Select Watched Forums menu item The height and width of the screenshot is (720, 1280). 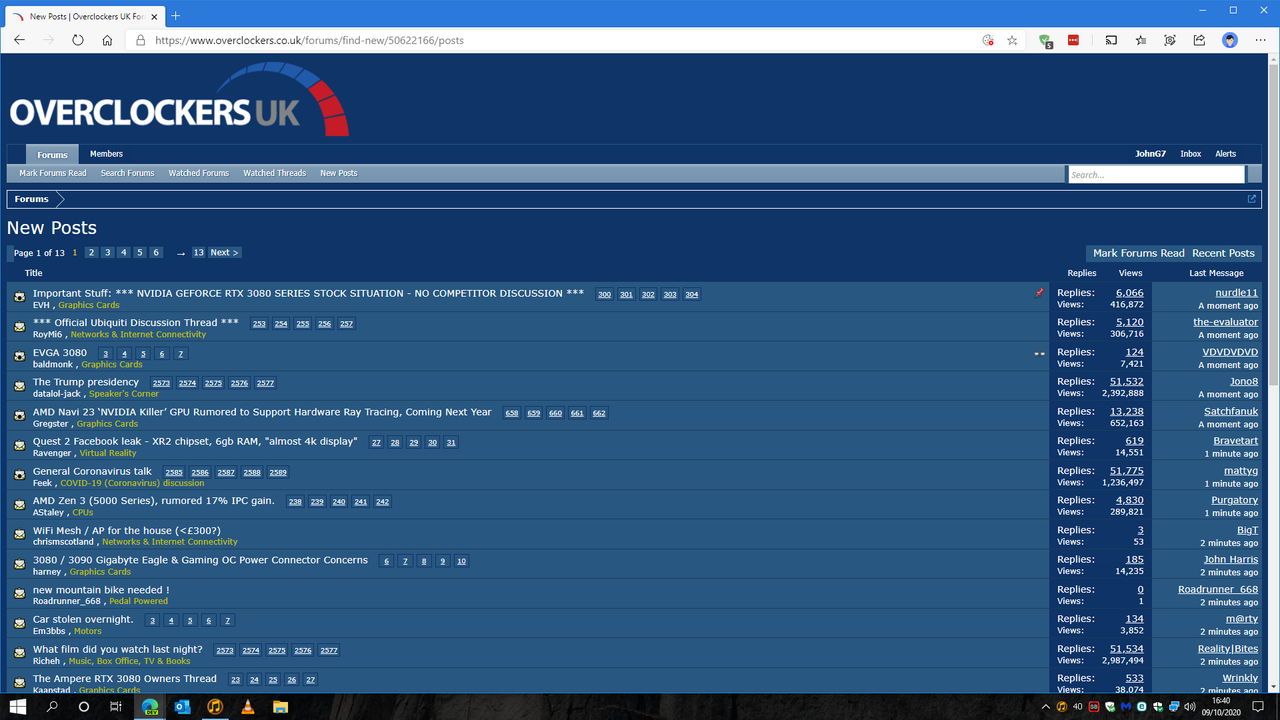point(198,173)
